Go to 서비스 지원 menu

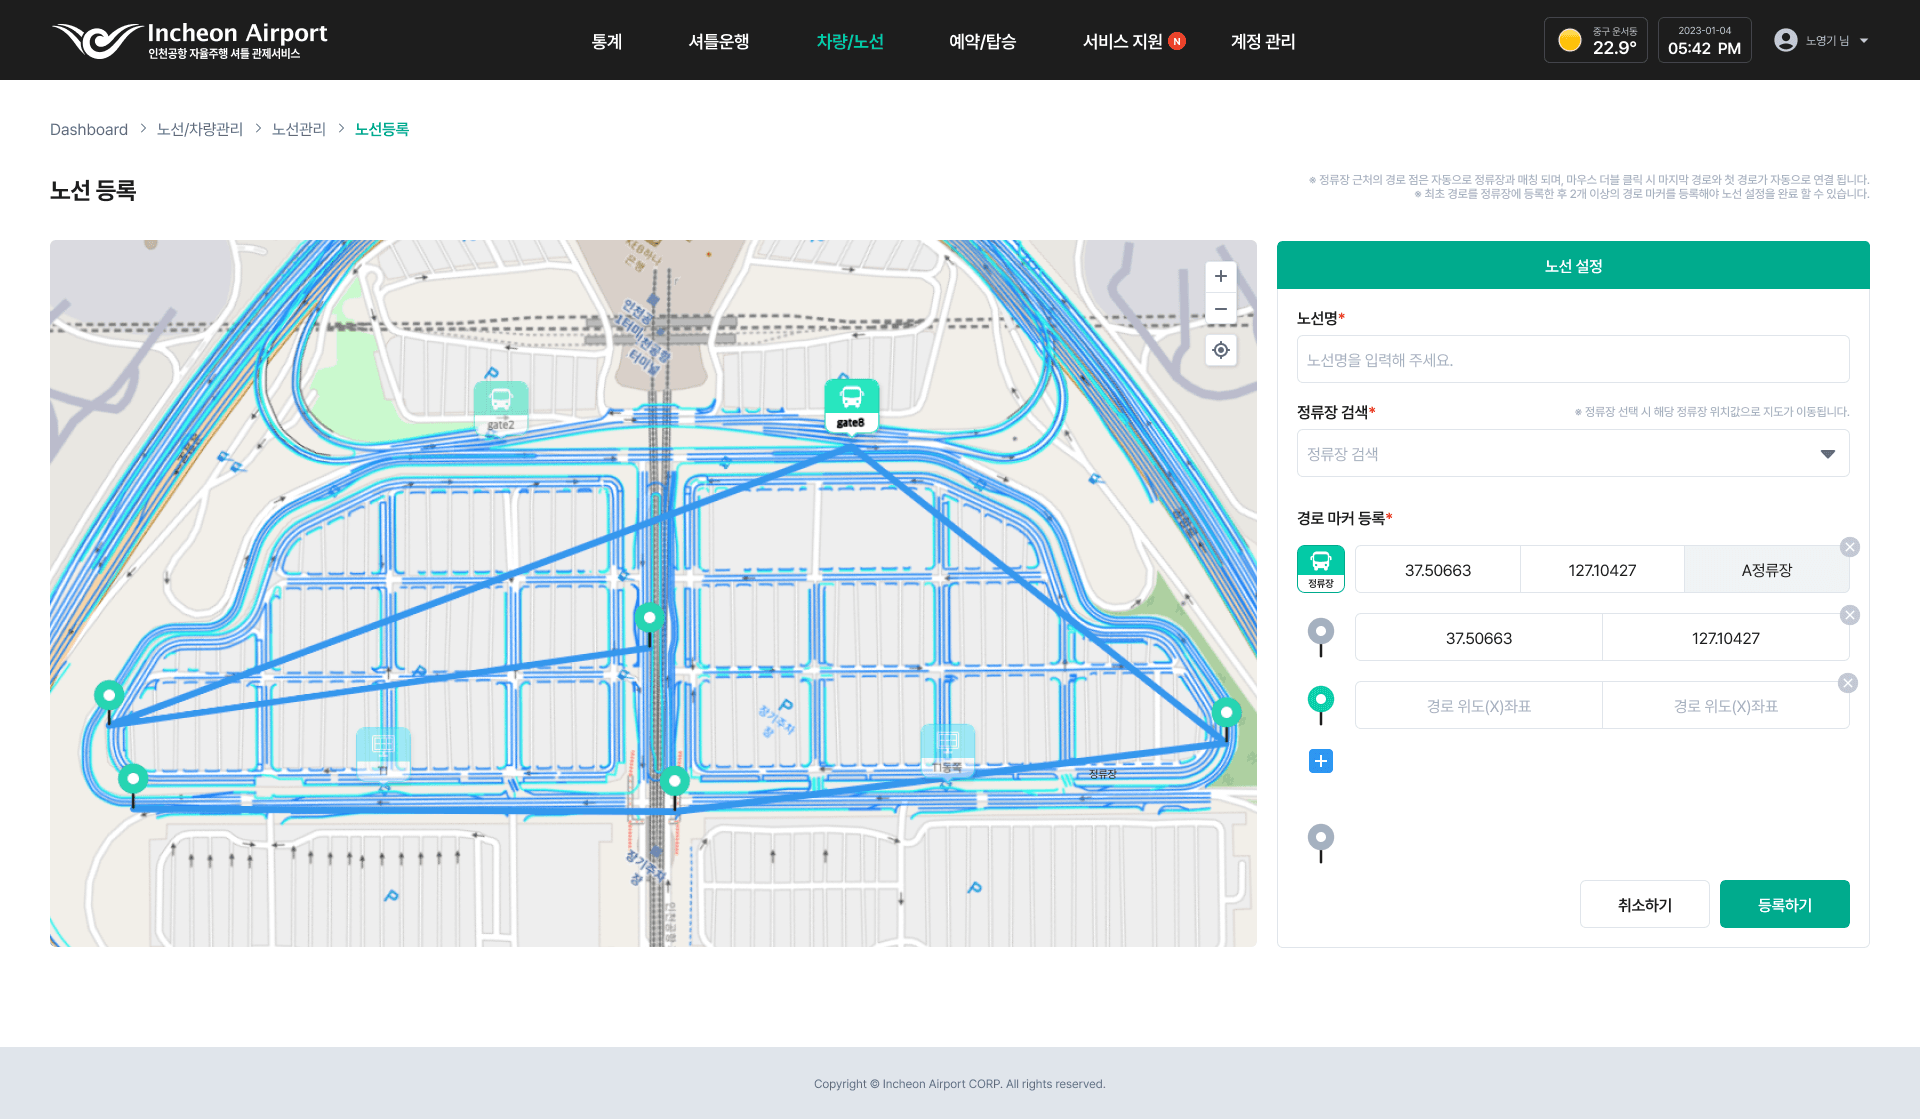pos(1122,41)
